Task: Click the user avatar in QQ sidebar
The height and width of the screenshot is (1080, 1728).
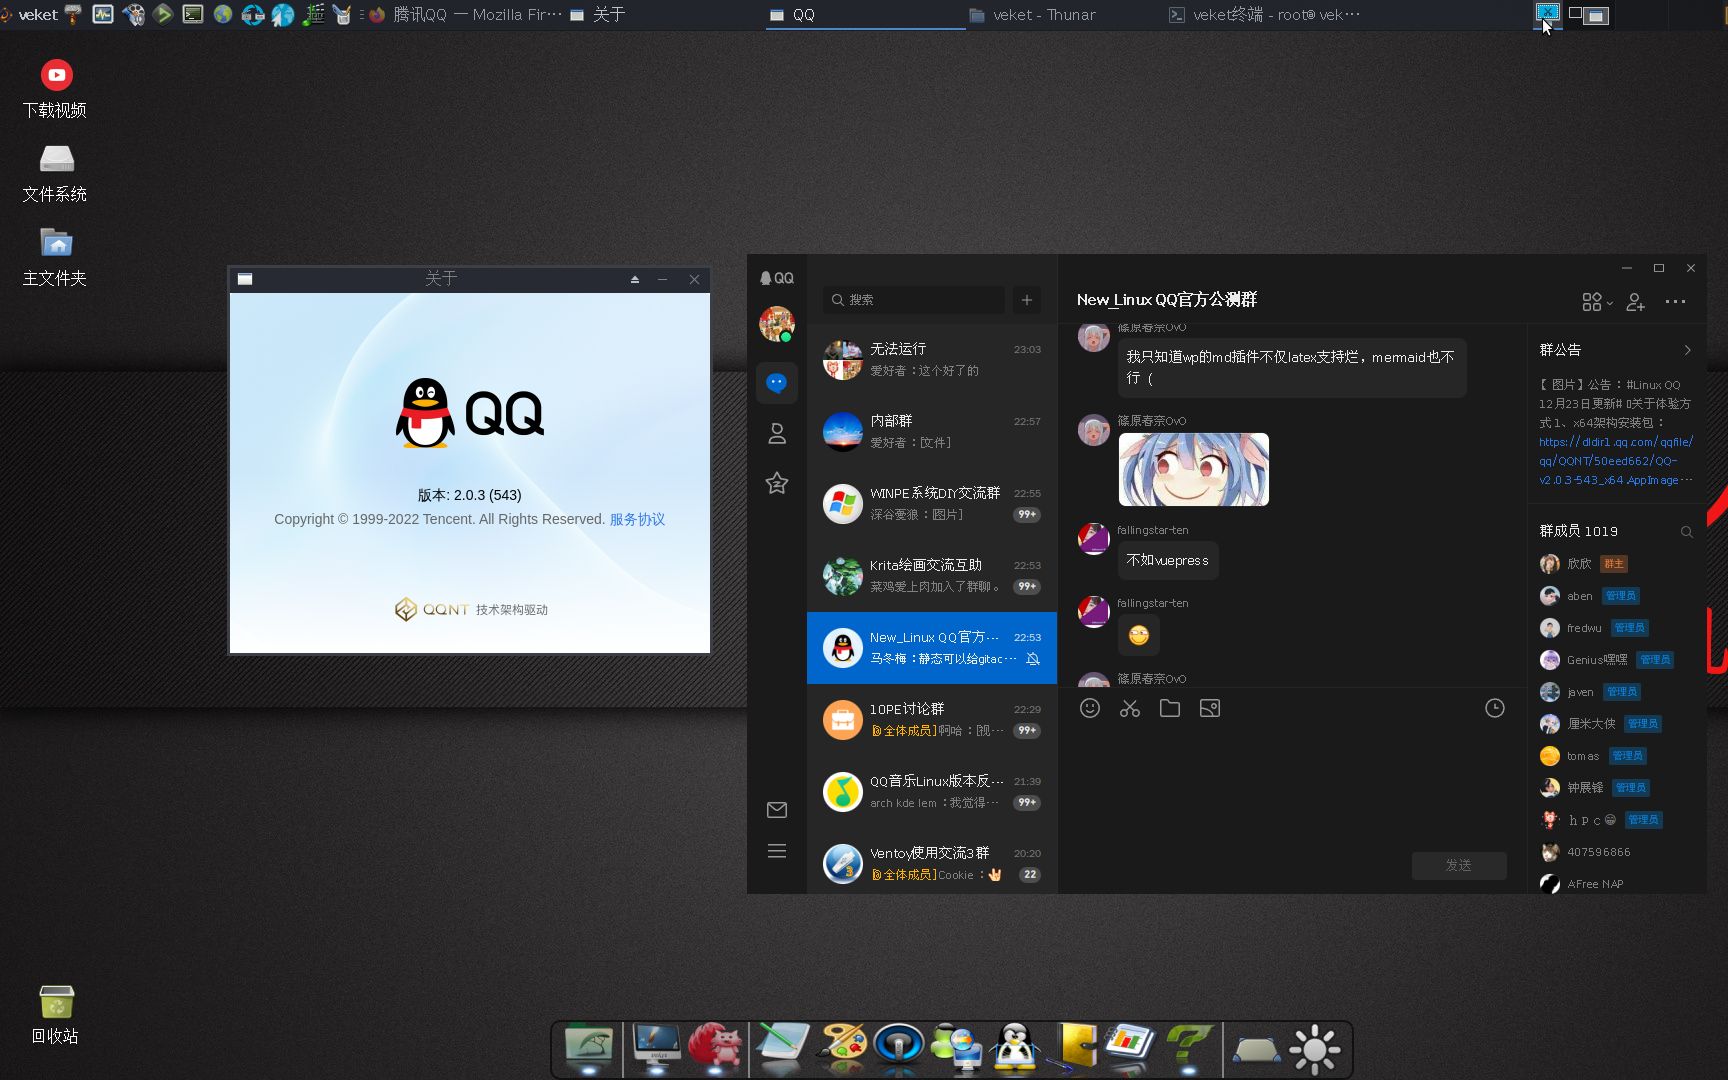Action: 776,324
